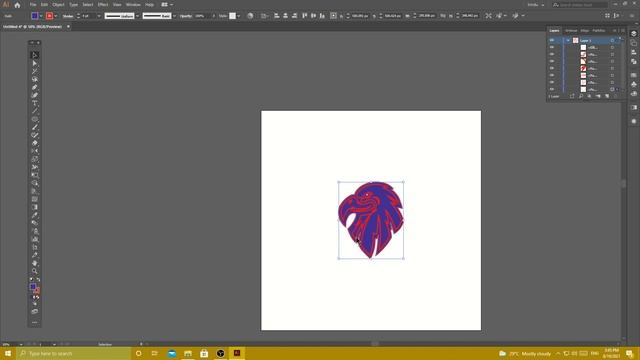Open the File menu
The width and height of the screenshot is (640, 360).
tap(33, 4)
